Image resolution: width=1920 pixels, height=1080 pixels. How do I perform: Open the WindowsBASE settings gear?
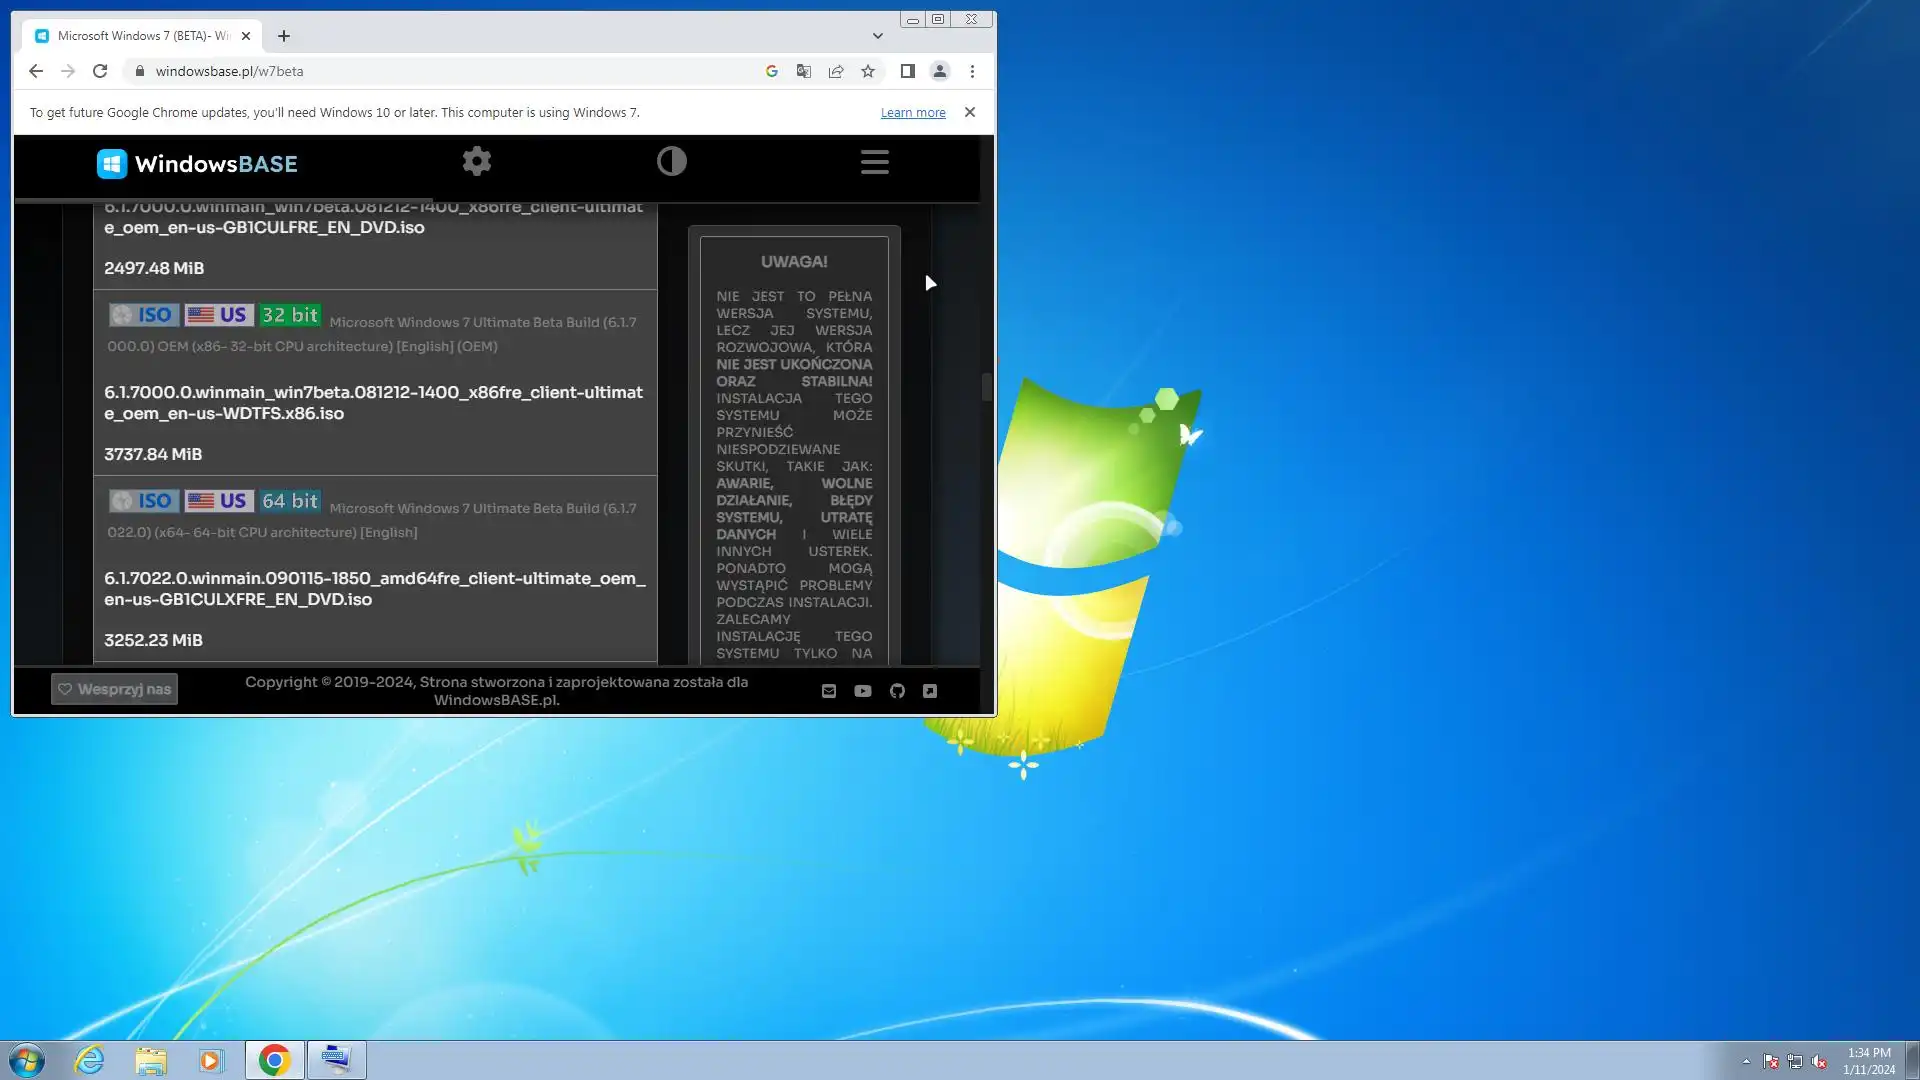click(x=477, y=162)
